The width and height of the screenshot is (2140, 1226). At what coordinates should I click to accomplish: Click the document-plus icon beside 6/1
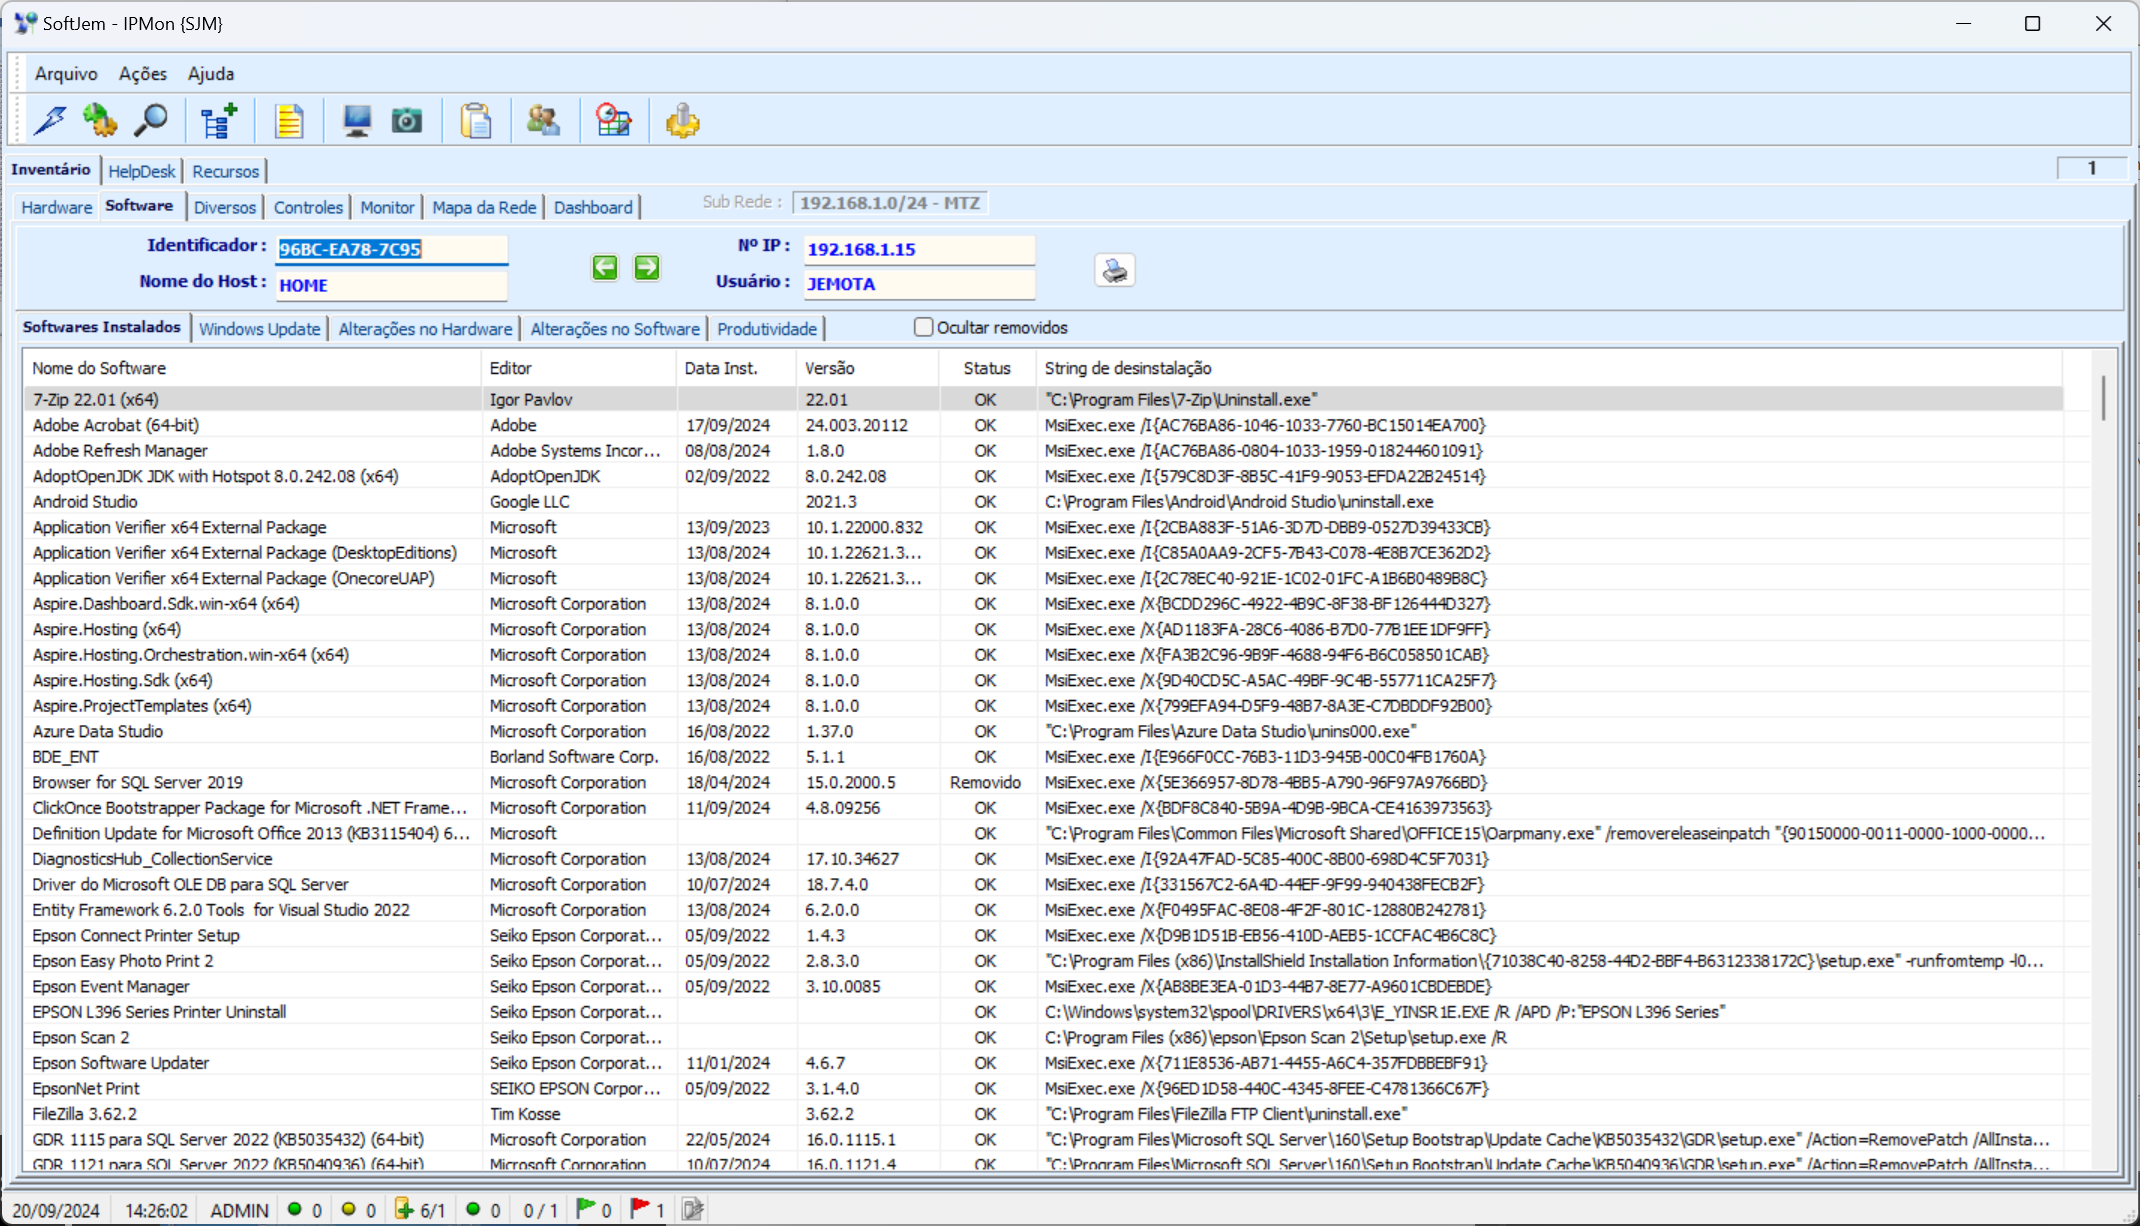click(x=404, y=1209)
